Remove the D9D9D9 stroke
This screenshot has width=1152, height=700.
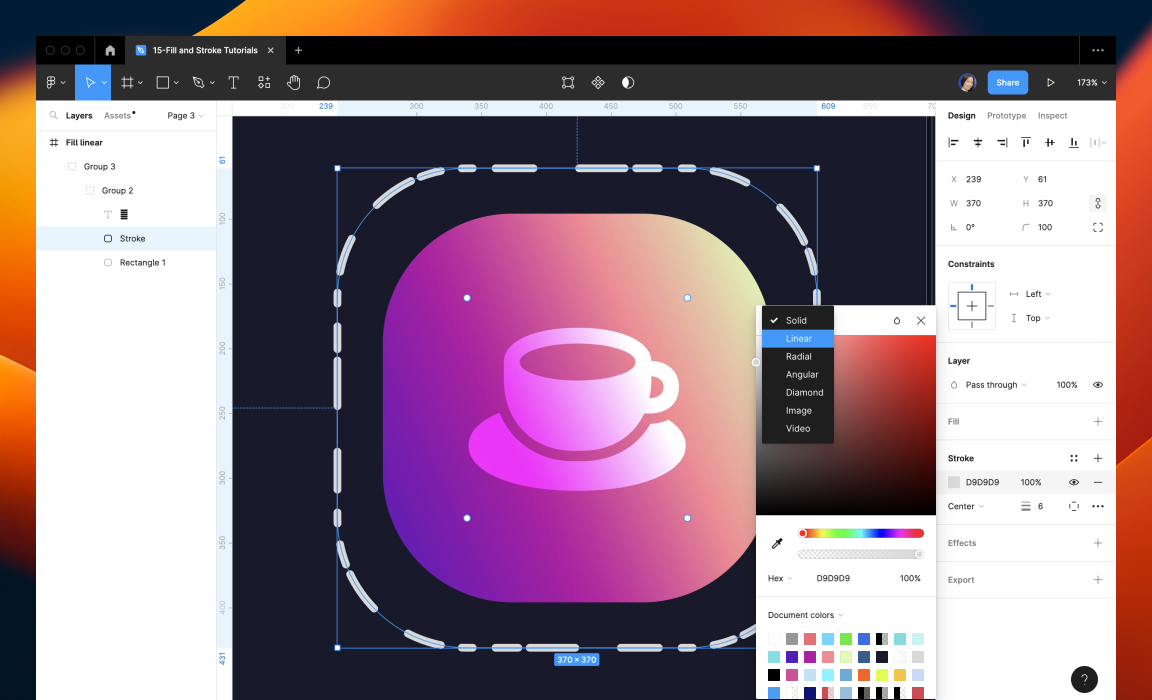(1098, 483)
